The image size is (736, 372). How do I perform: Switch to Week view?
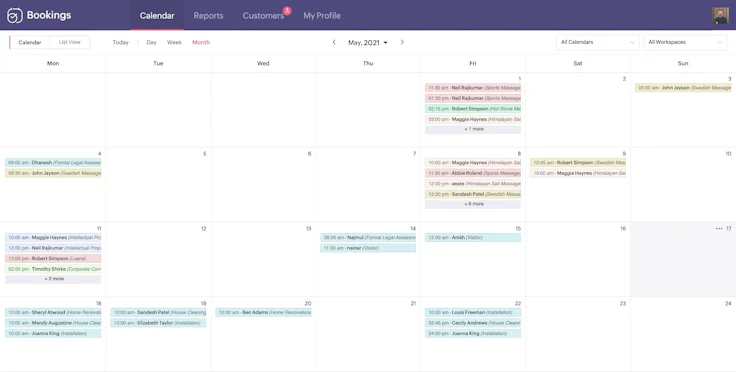[x=174, y=42]
